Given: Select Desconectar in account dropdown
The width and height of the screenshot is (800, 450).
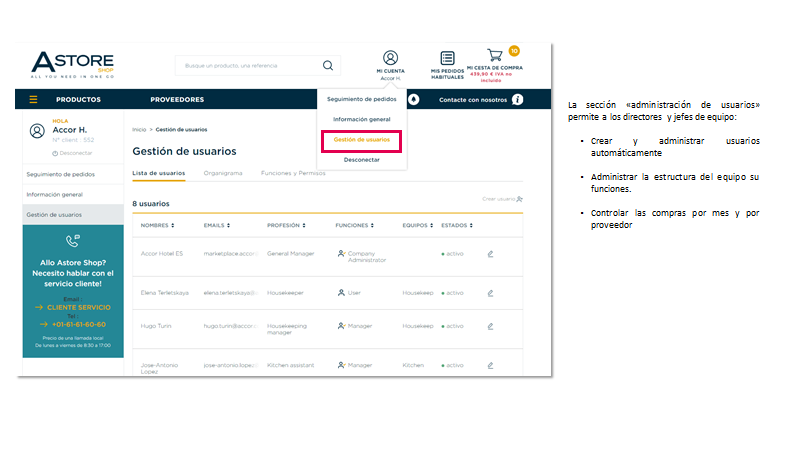Looking at the screenshot, I should pos(362,160).
